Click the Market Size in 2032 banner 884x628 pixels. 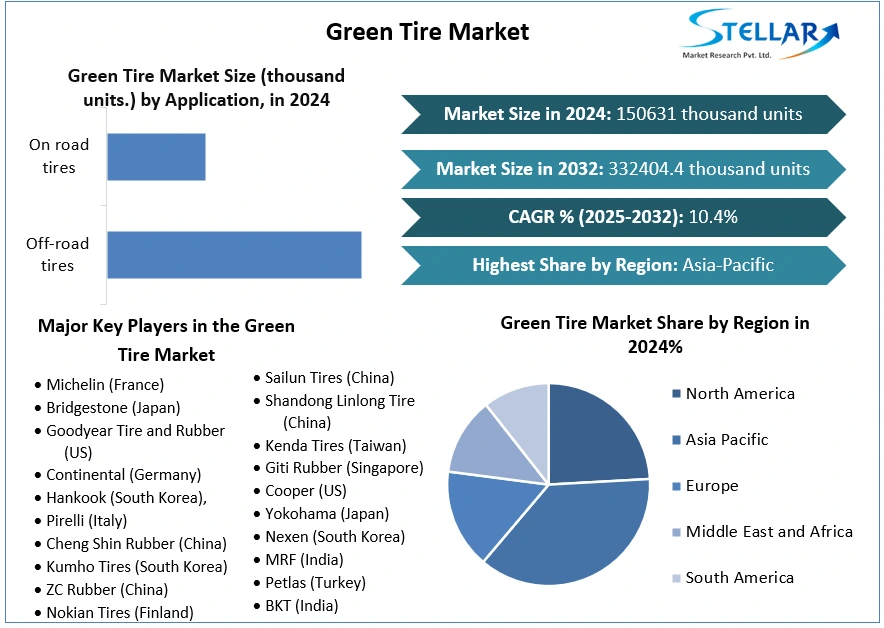tap(623, 169)
